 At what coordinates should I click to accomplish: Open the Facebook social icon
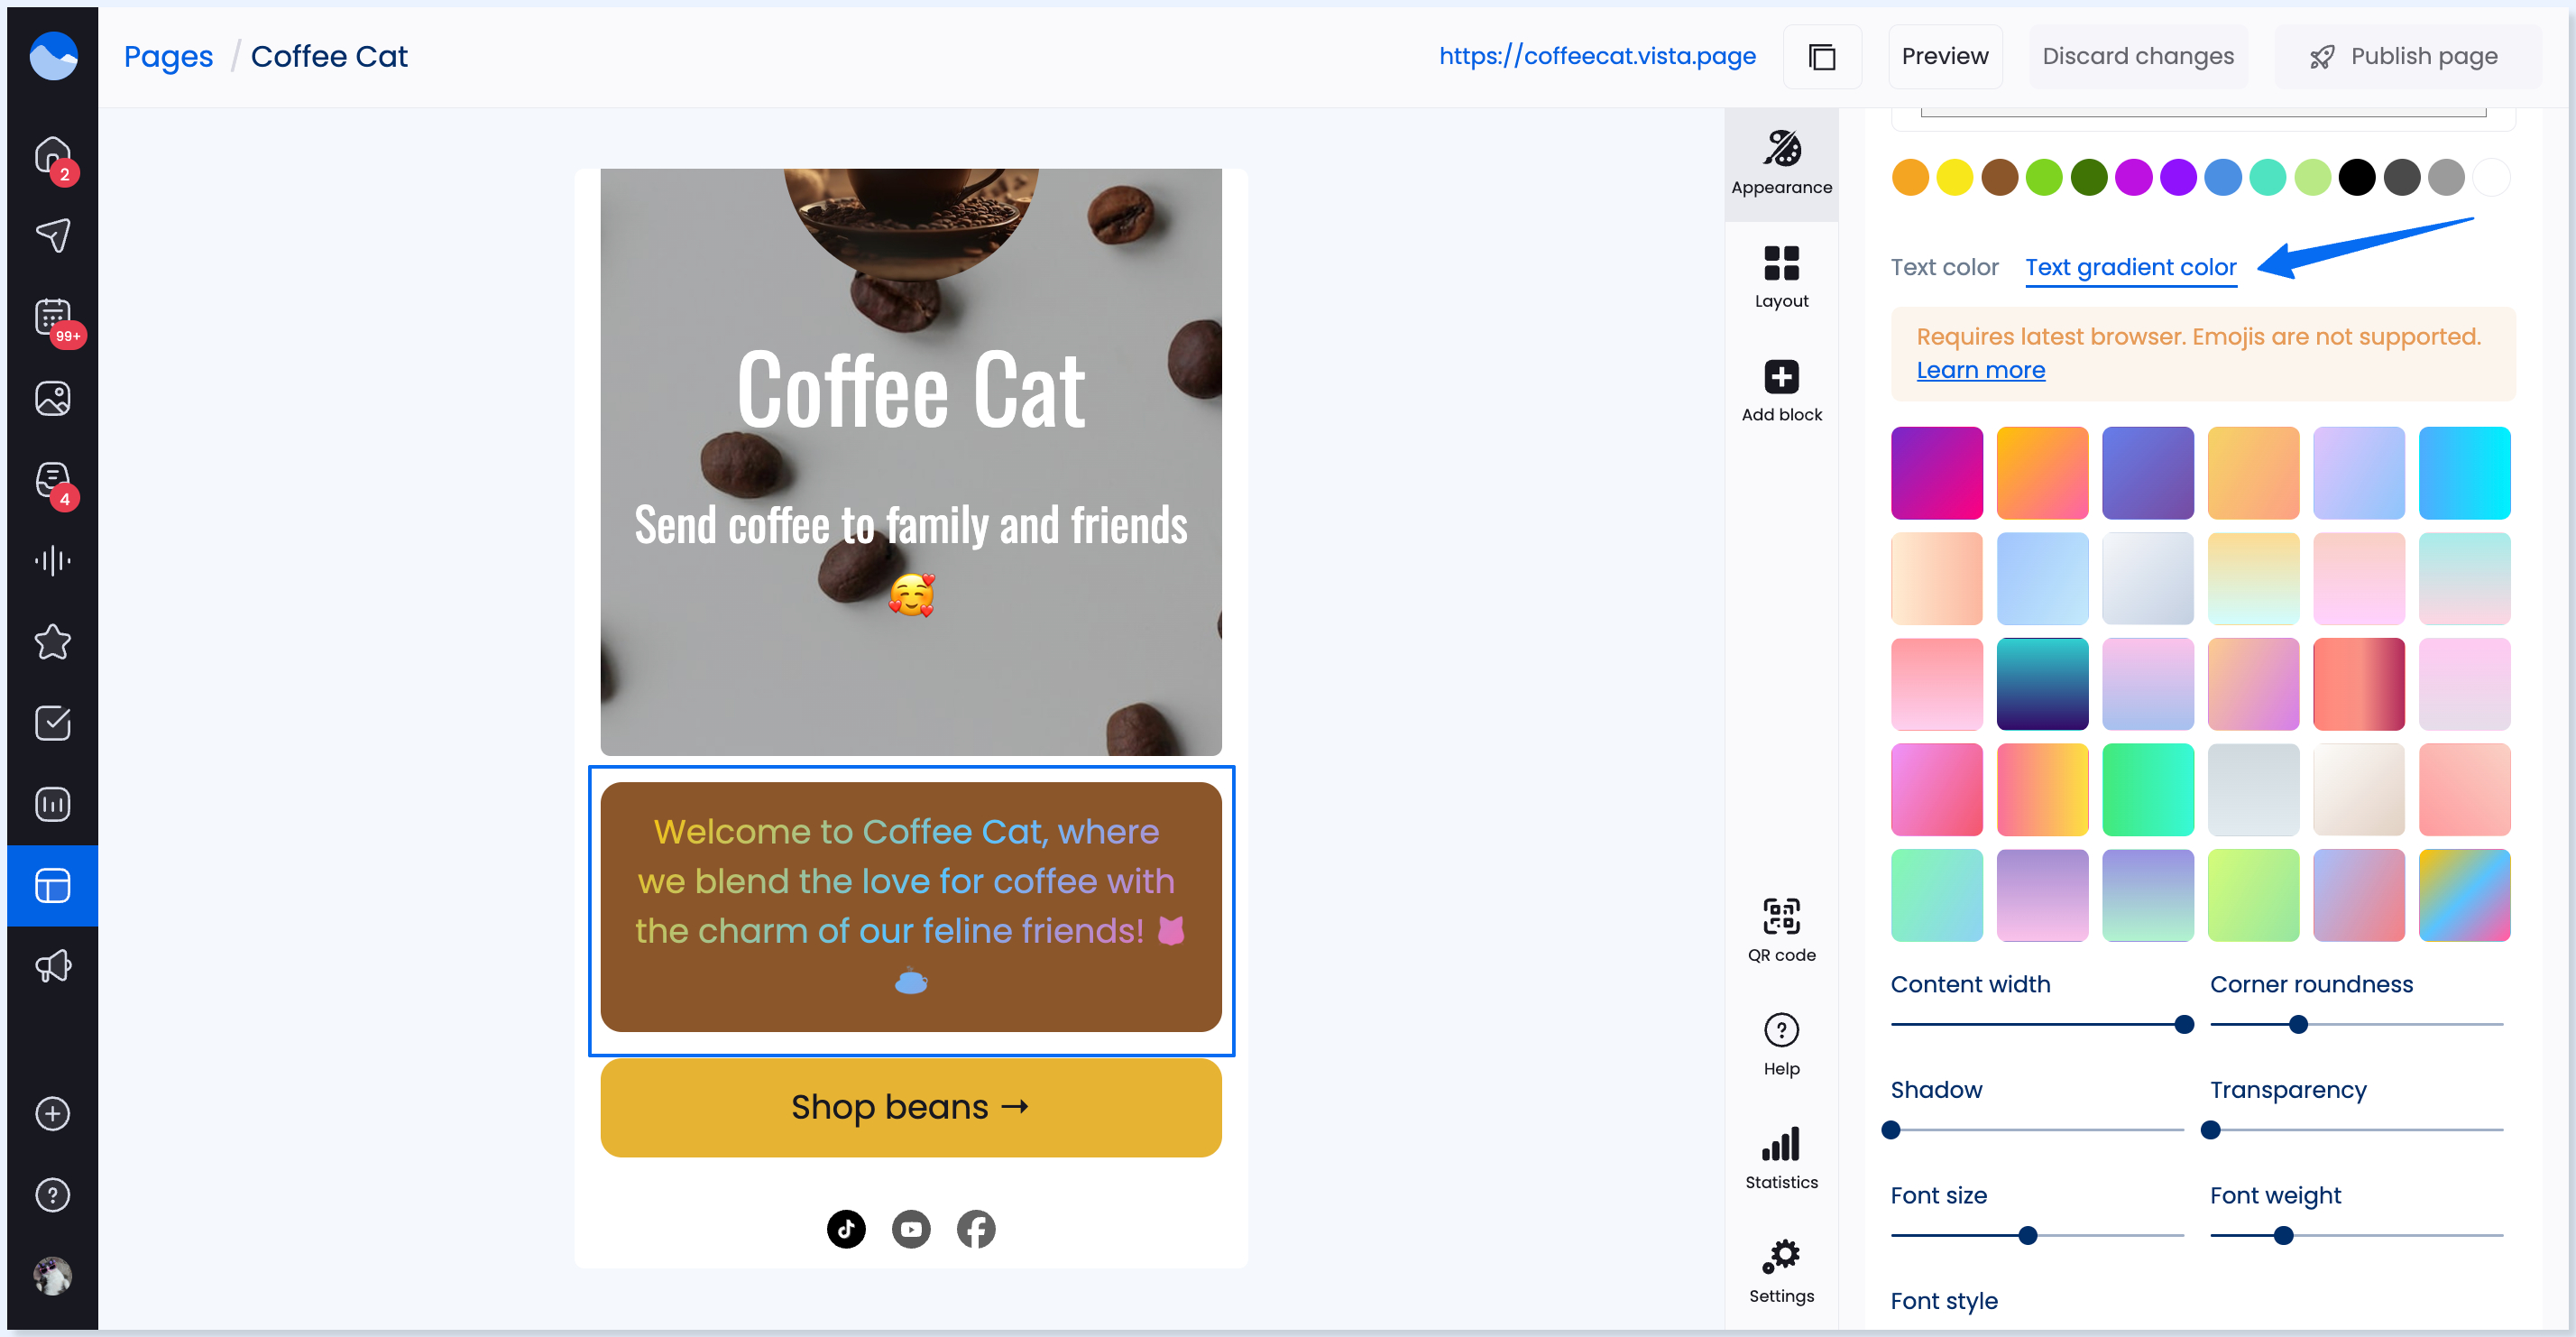[976, 1229]
